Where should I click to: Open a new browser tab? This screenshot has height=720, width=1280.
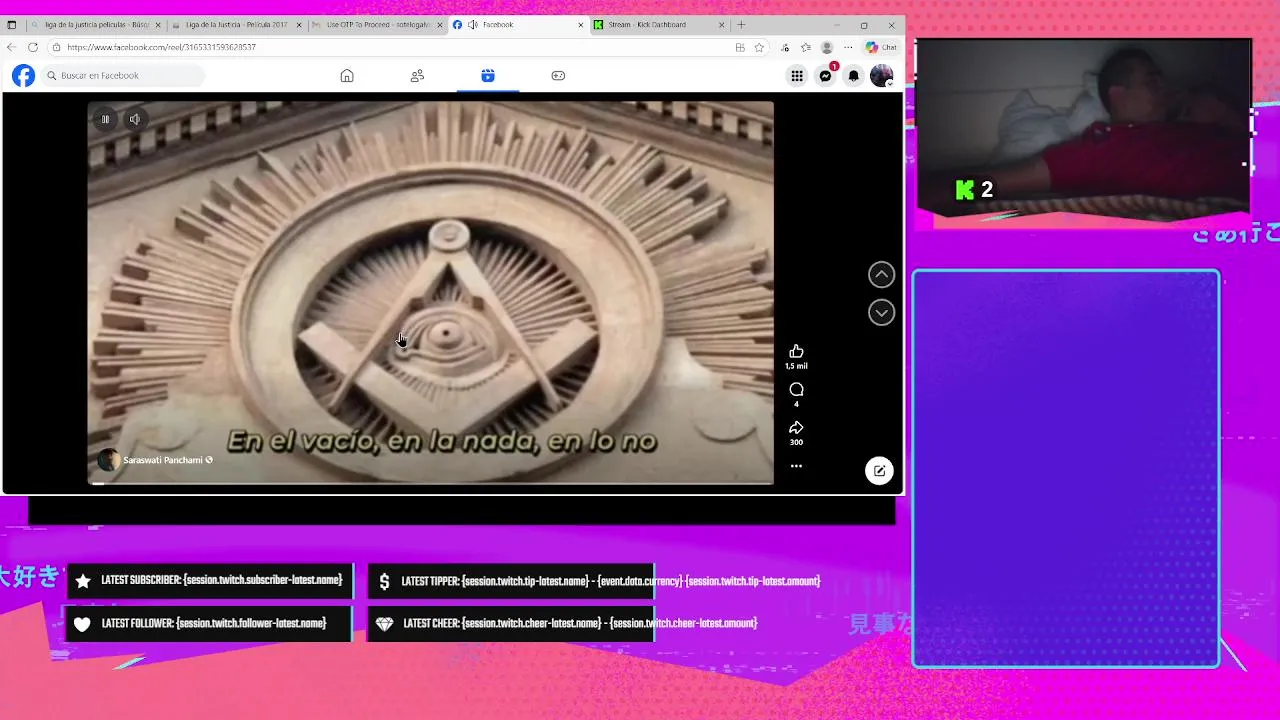click(x=741, y=25)
